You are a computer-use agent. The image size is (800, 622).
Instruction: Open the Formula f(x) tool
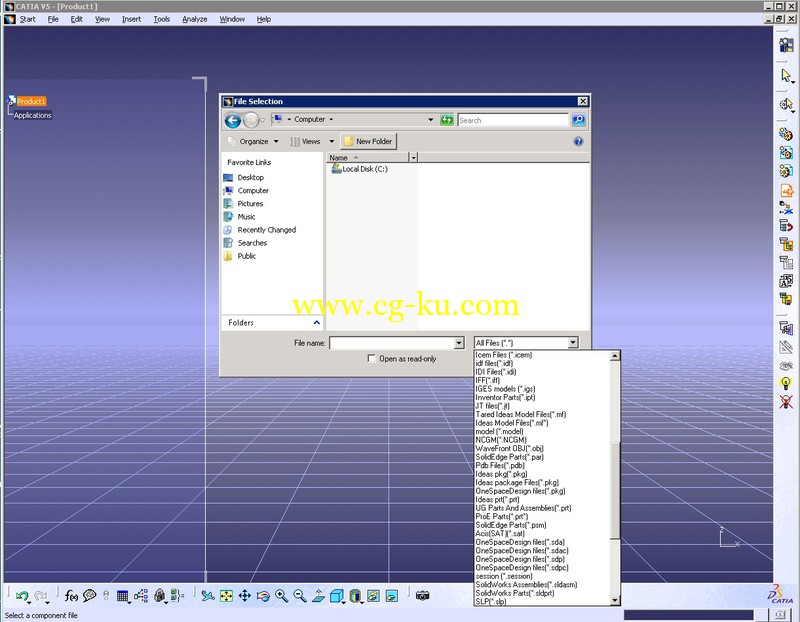[x=72, y=596]
